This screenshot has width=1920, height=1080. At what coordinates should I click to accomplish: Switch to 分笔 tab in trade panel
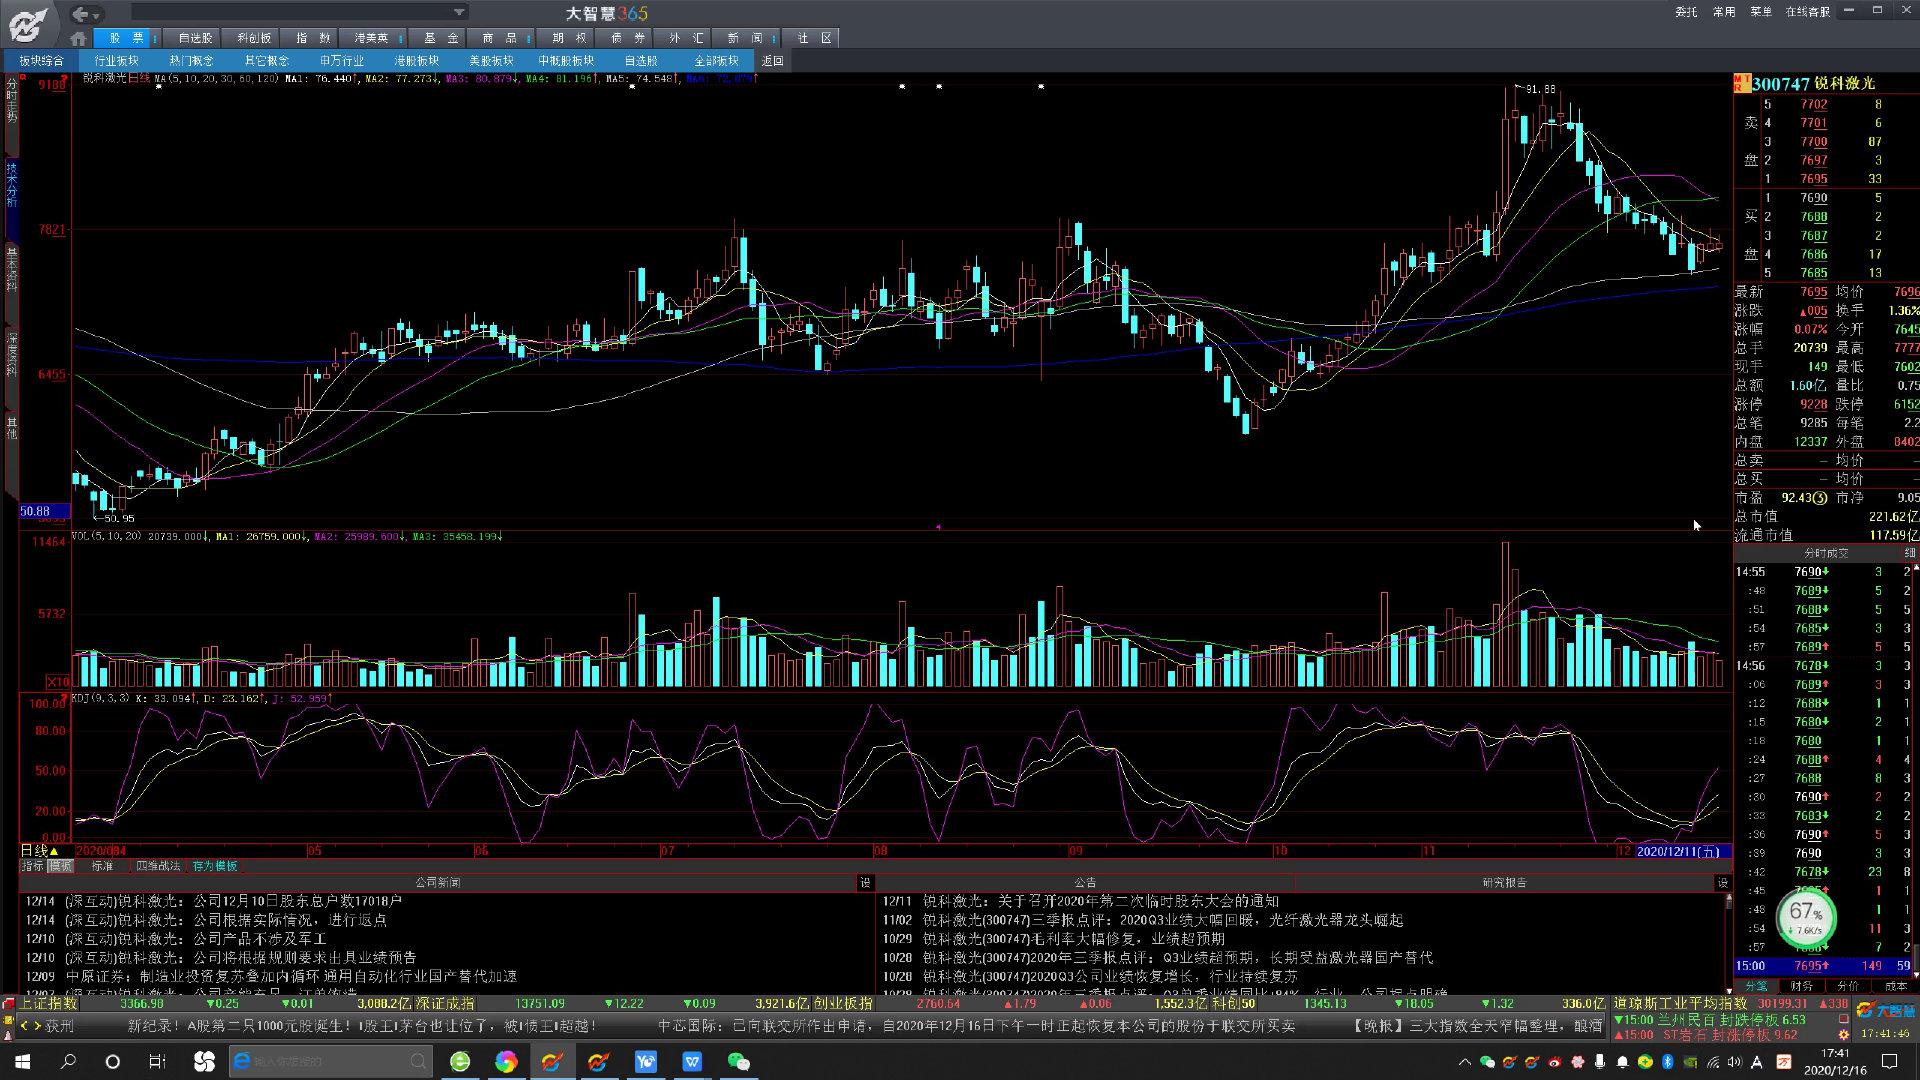1756,986
